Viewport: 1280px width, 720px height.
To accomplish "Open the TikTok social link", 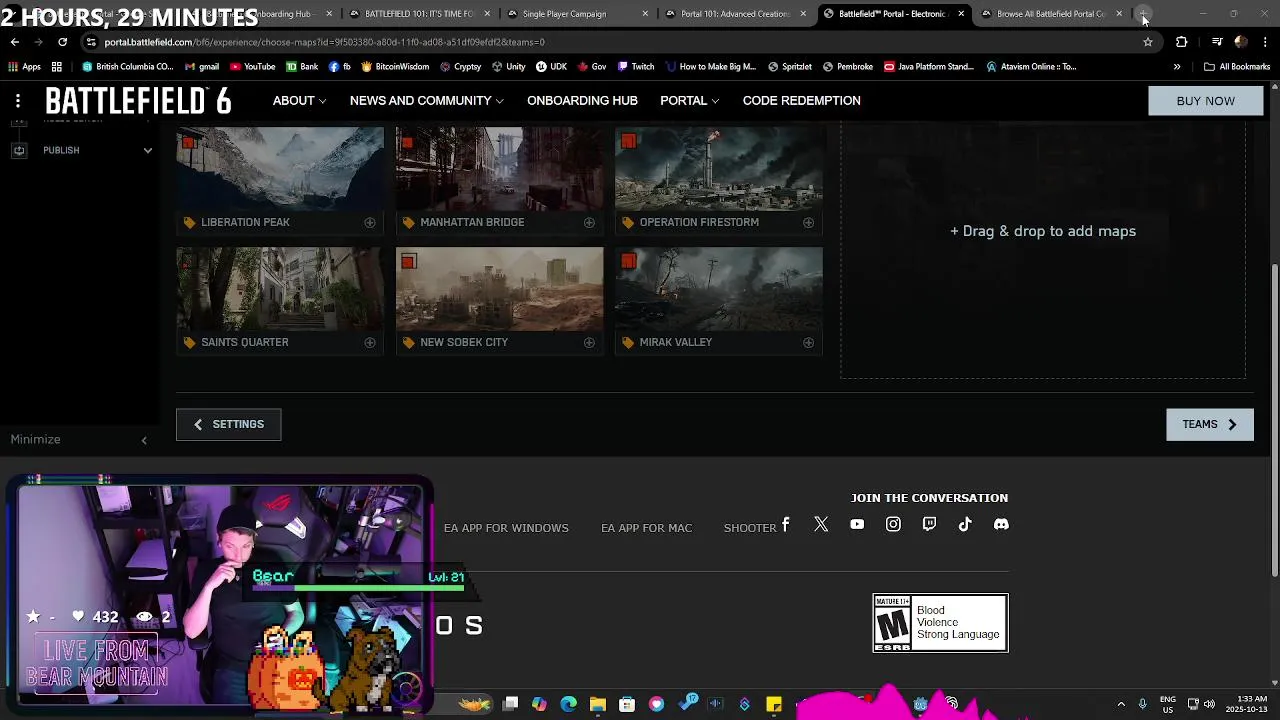I will click(x=965, y=524).
